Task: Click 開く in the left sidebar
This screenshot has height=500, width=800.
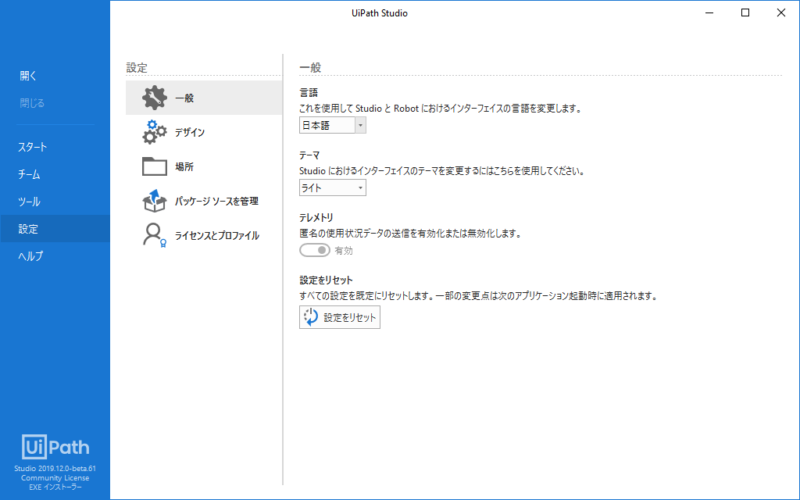Action: (28, 75)
